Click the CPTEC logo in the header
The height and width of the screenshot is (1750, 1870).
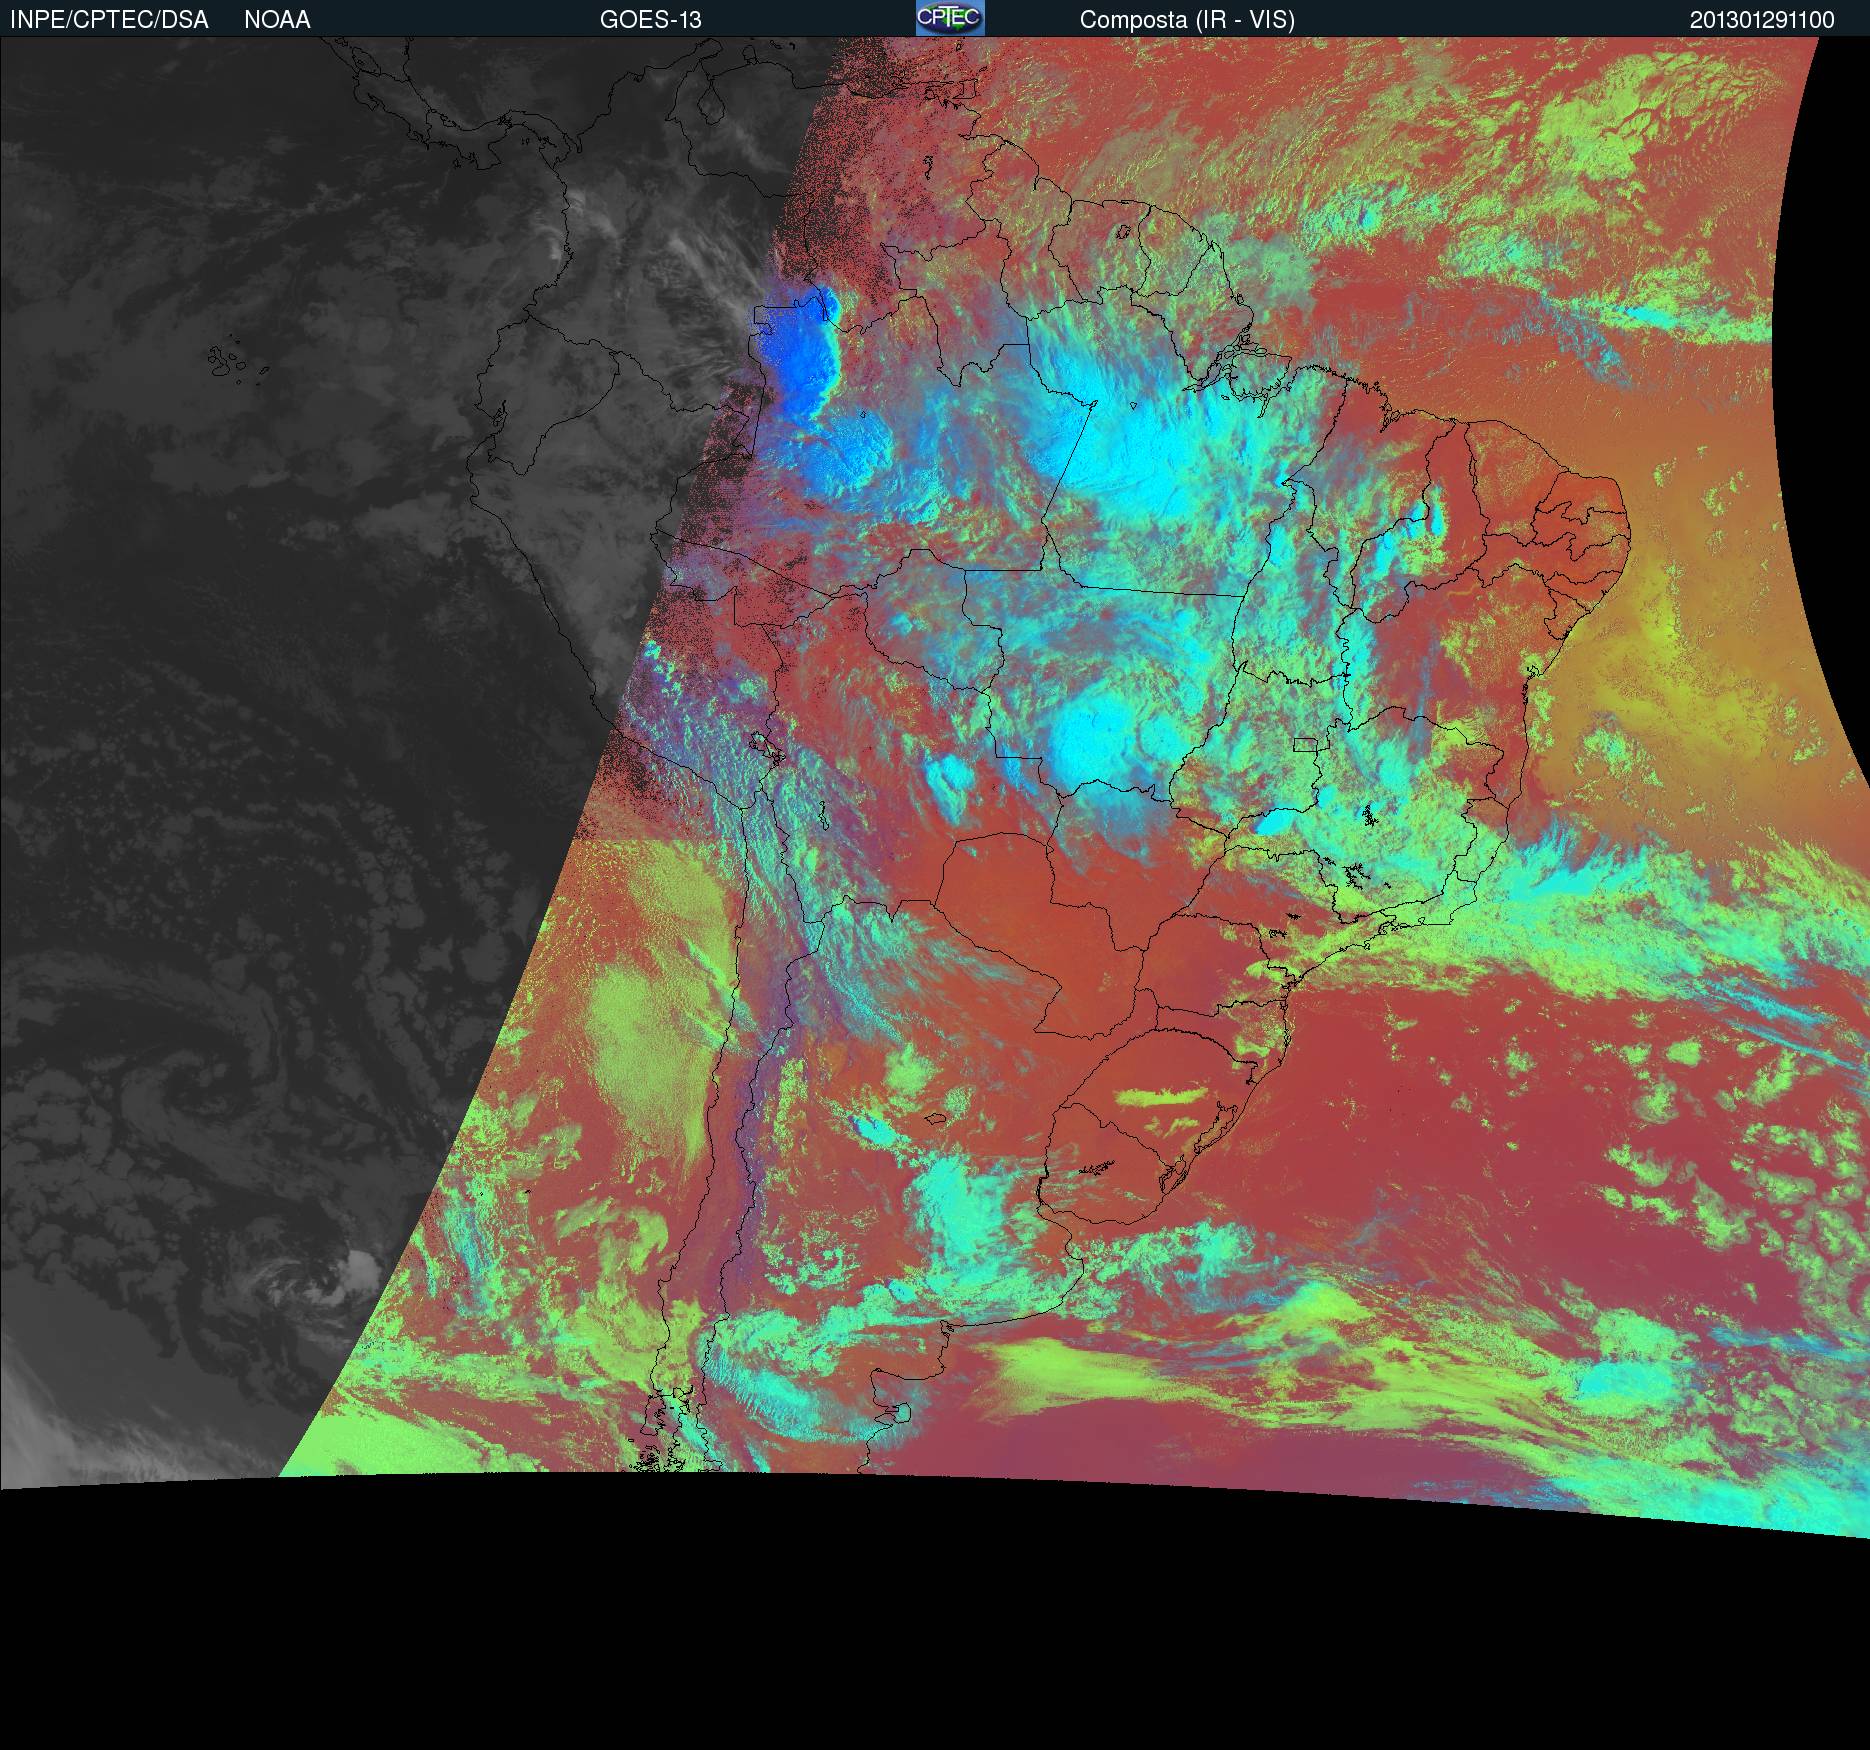click(x=950, y=18)
